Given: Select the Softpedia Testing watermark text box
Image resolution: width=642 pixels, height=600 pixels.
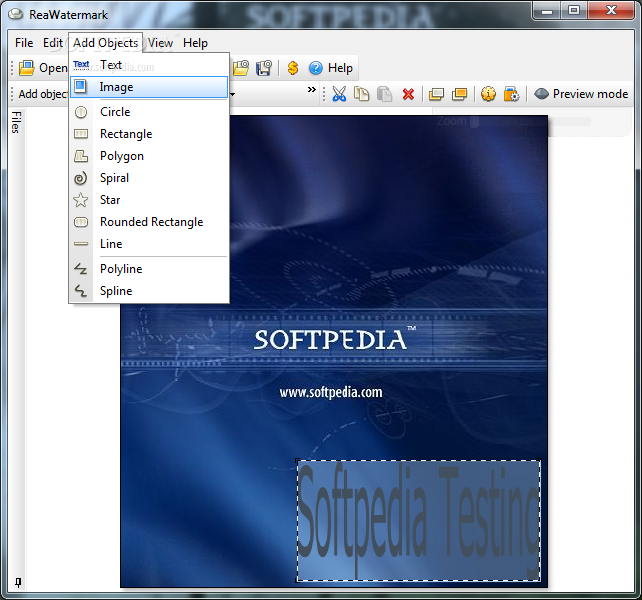Looking at the screenshot, I should tap(418, 520).
